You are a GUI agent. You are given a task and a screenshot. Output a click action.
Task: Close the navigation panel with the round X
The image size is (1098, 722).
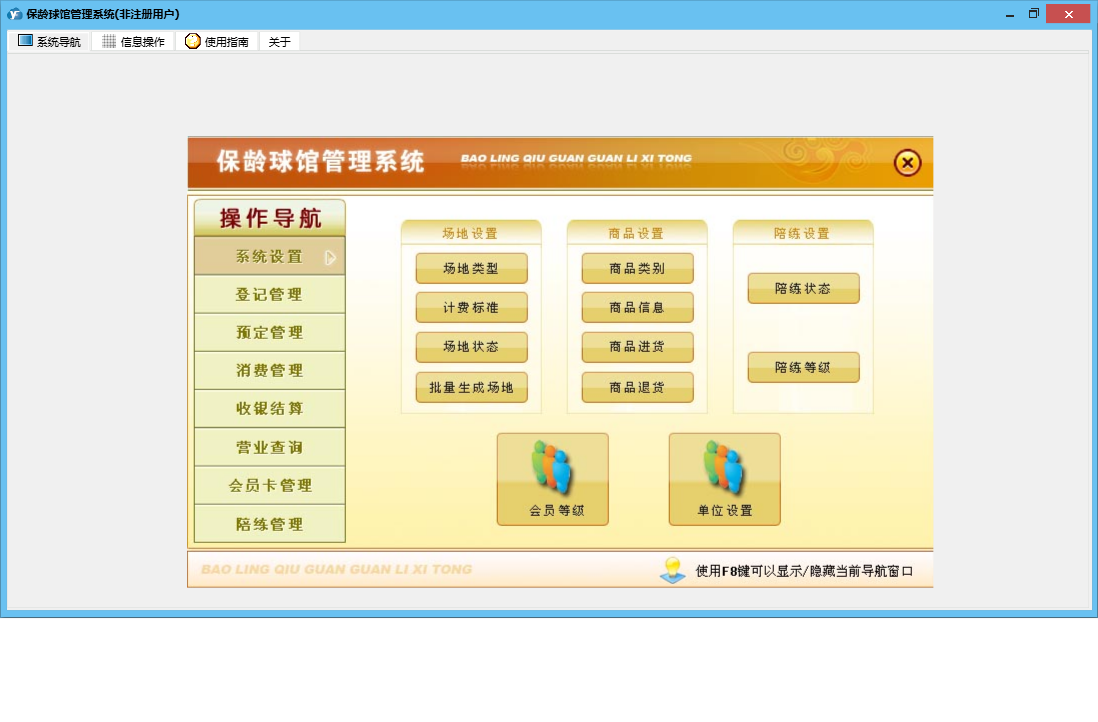click(x=908, y=163)
